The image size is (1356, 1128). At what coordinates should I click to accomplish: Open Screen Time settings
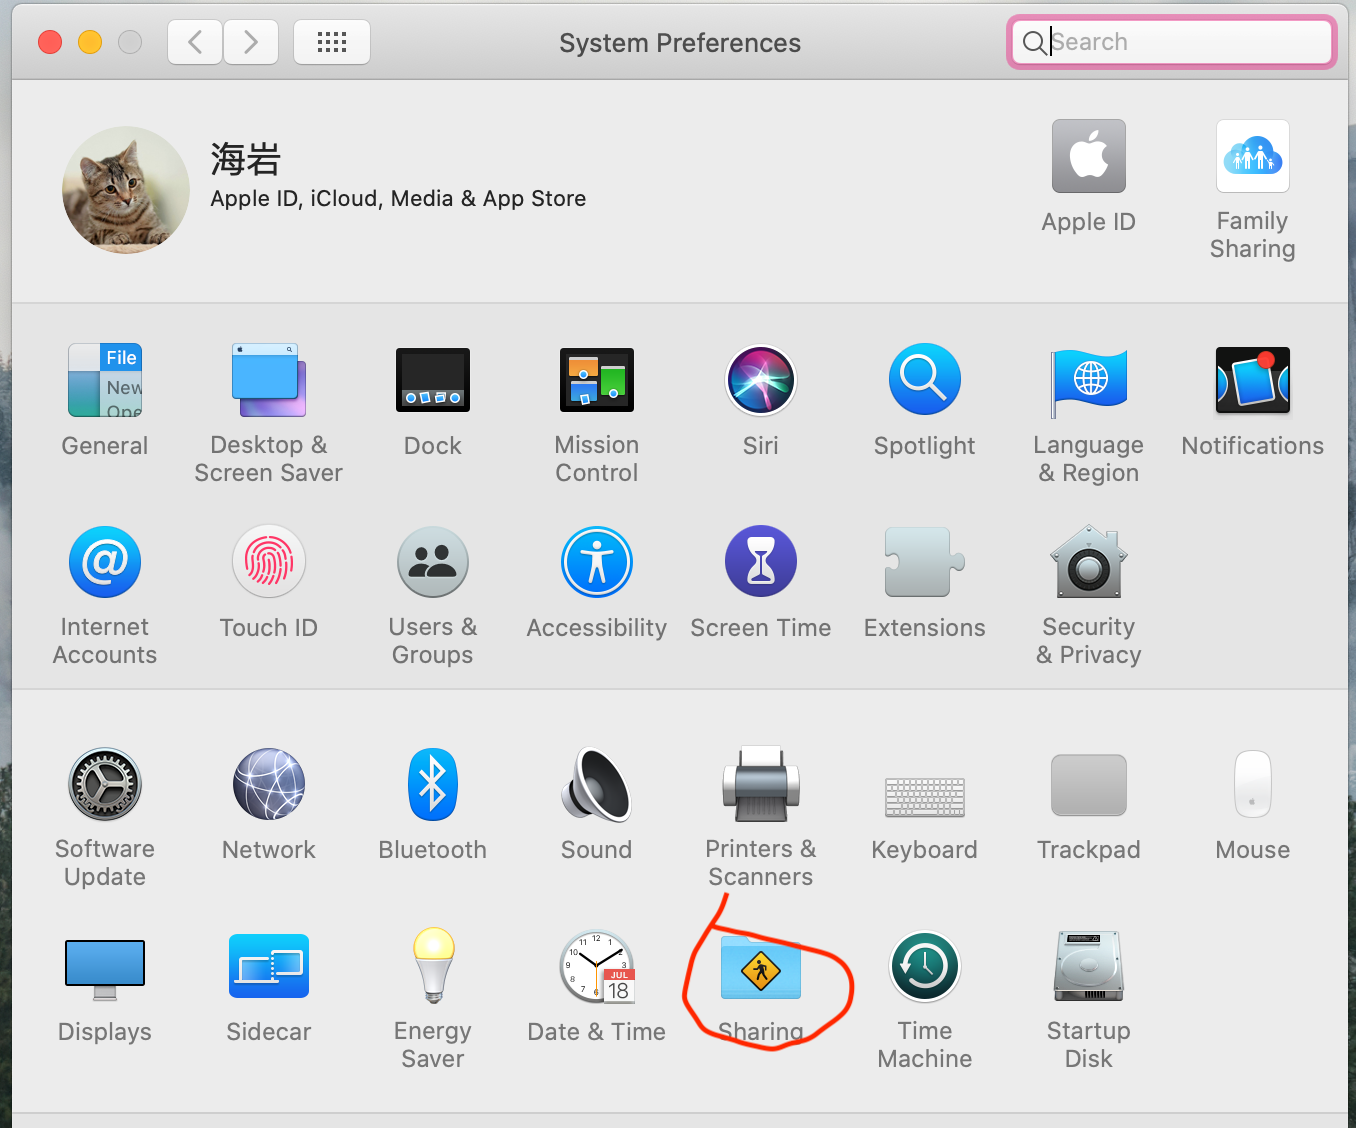click(761, 561)
